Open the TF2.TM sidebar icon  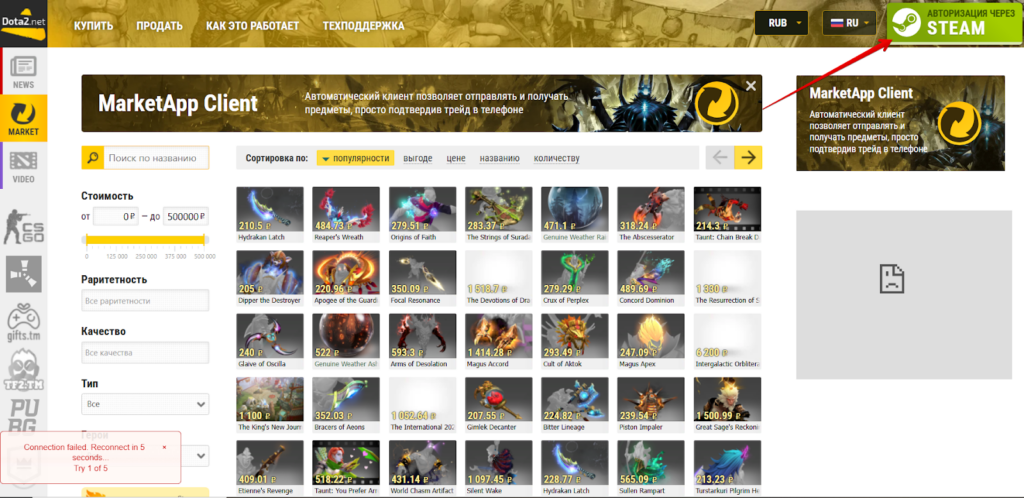click(x=24, y=368)
